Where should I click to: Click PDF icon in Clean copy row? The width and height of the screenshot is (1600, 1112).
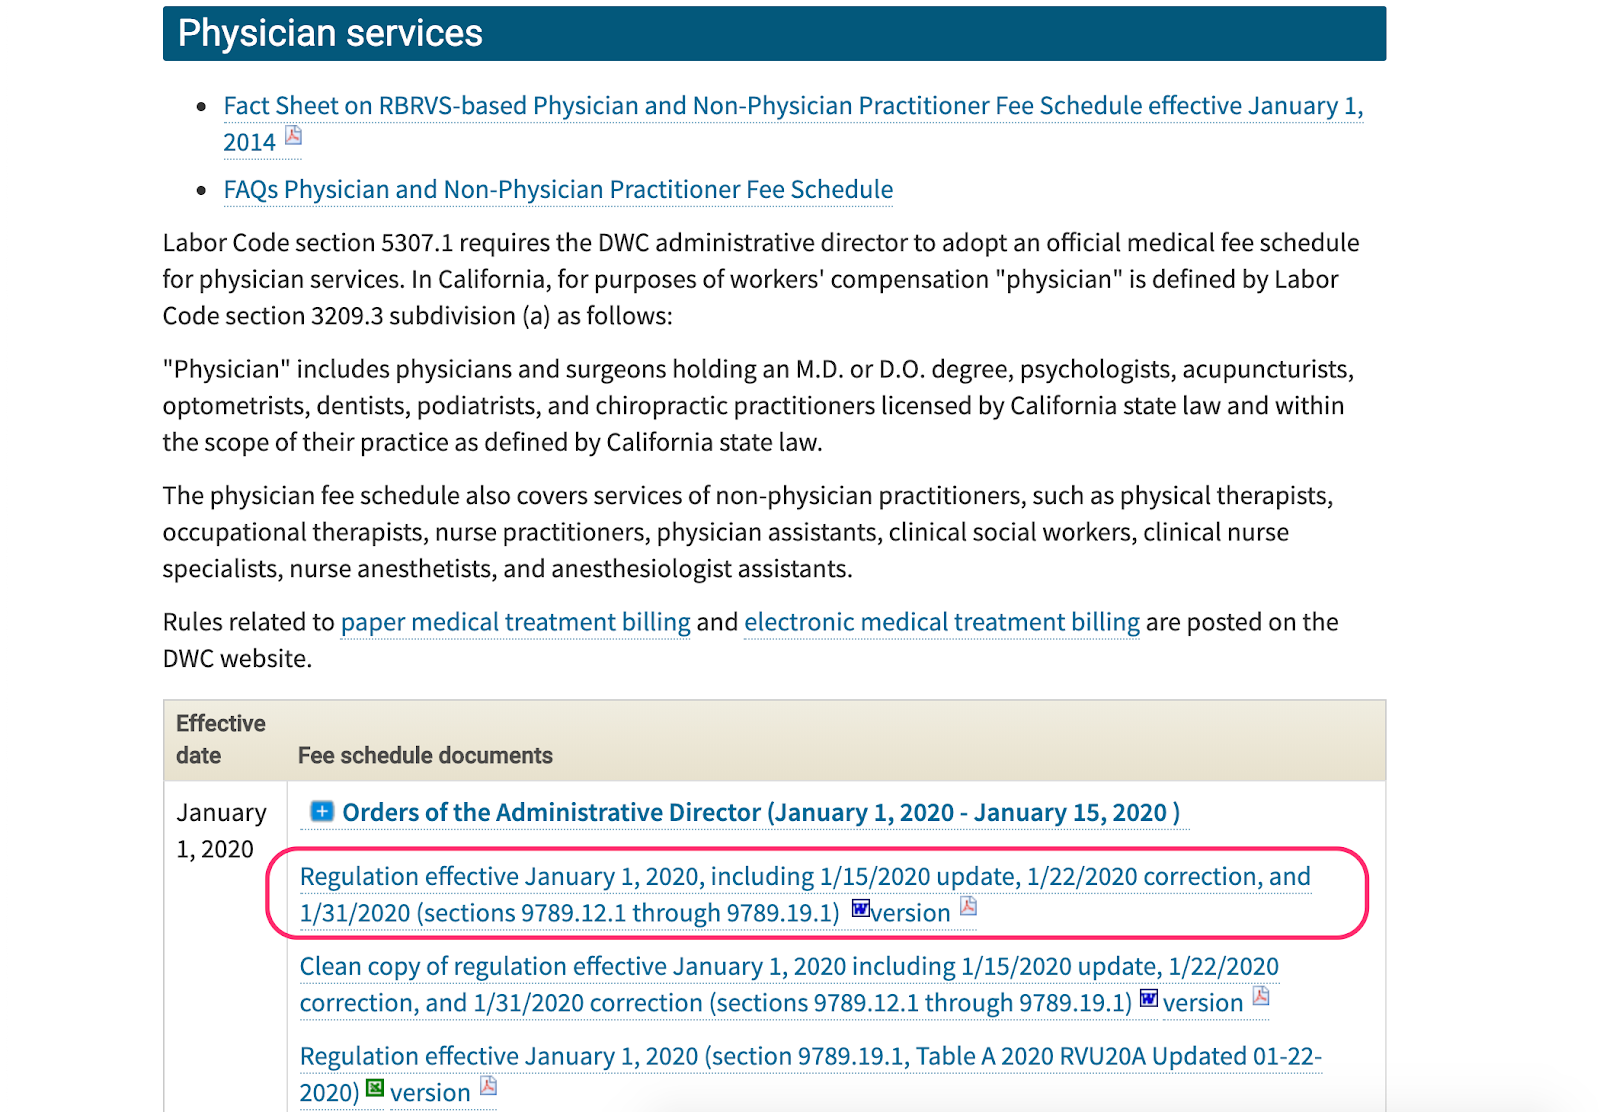click(1261, 996)
